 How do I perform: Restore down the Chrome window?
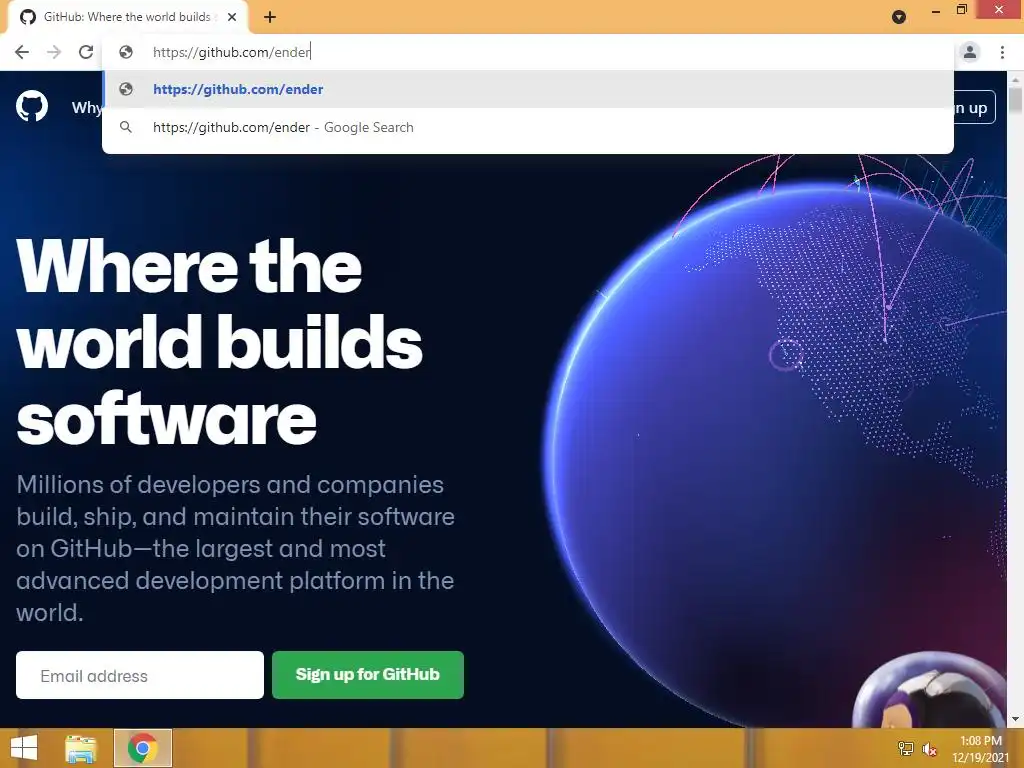click(961, 10)
